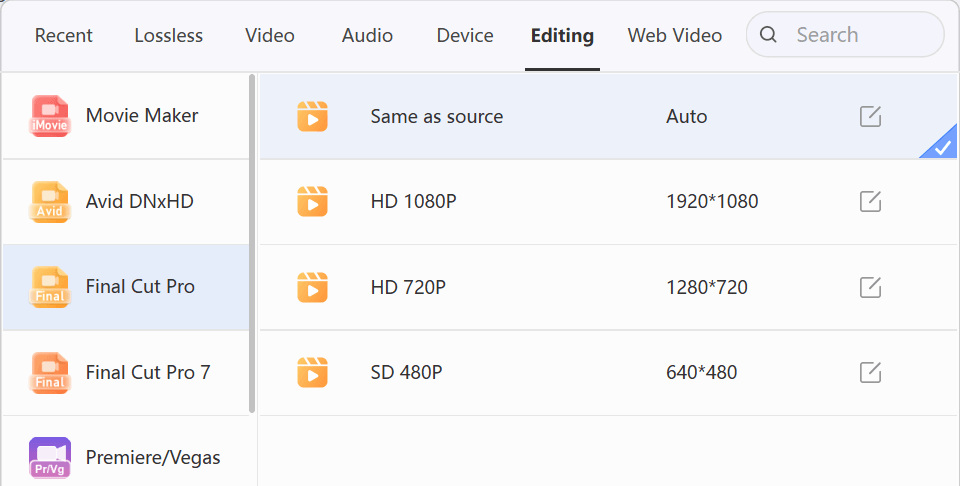Choose the Final Cut Pro 7 label
Viewport: 960px width, 486px height.
148,372
